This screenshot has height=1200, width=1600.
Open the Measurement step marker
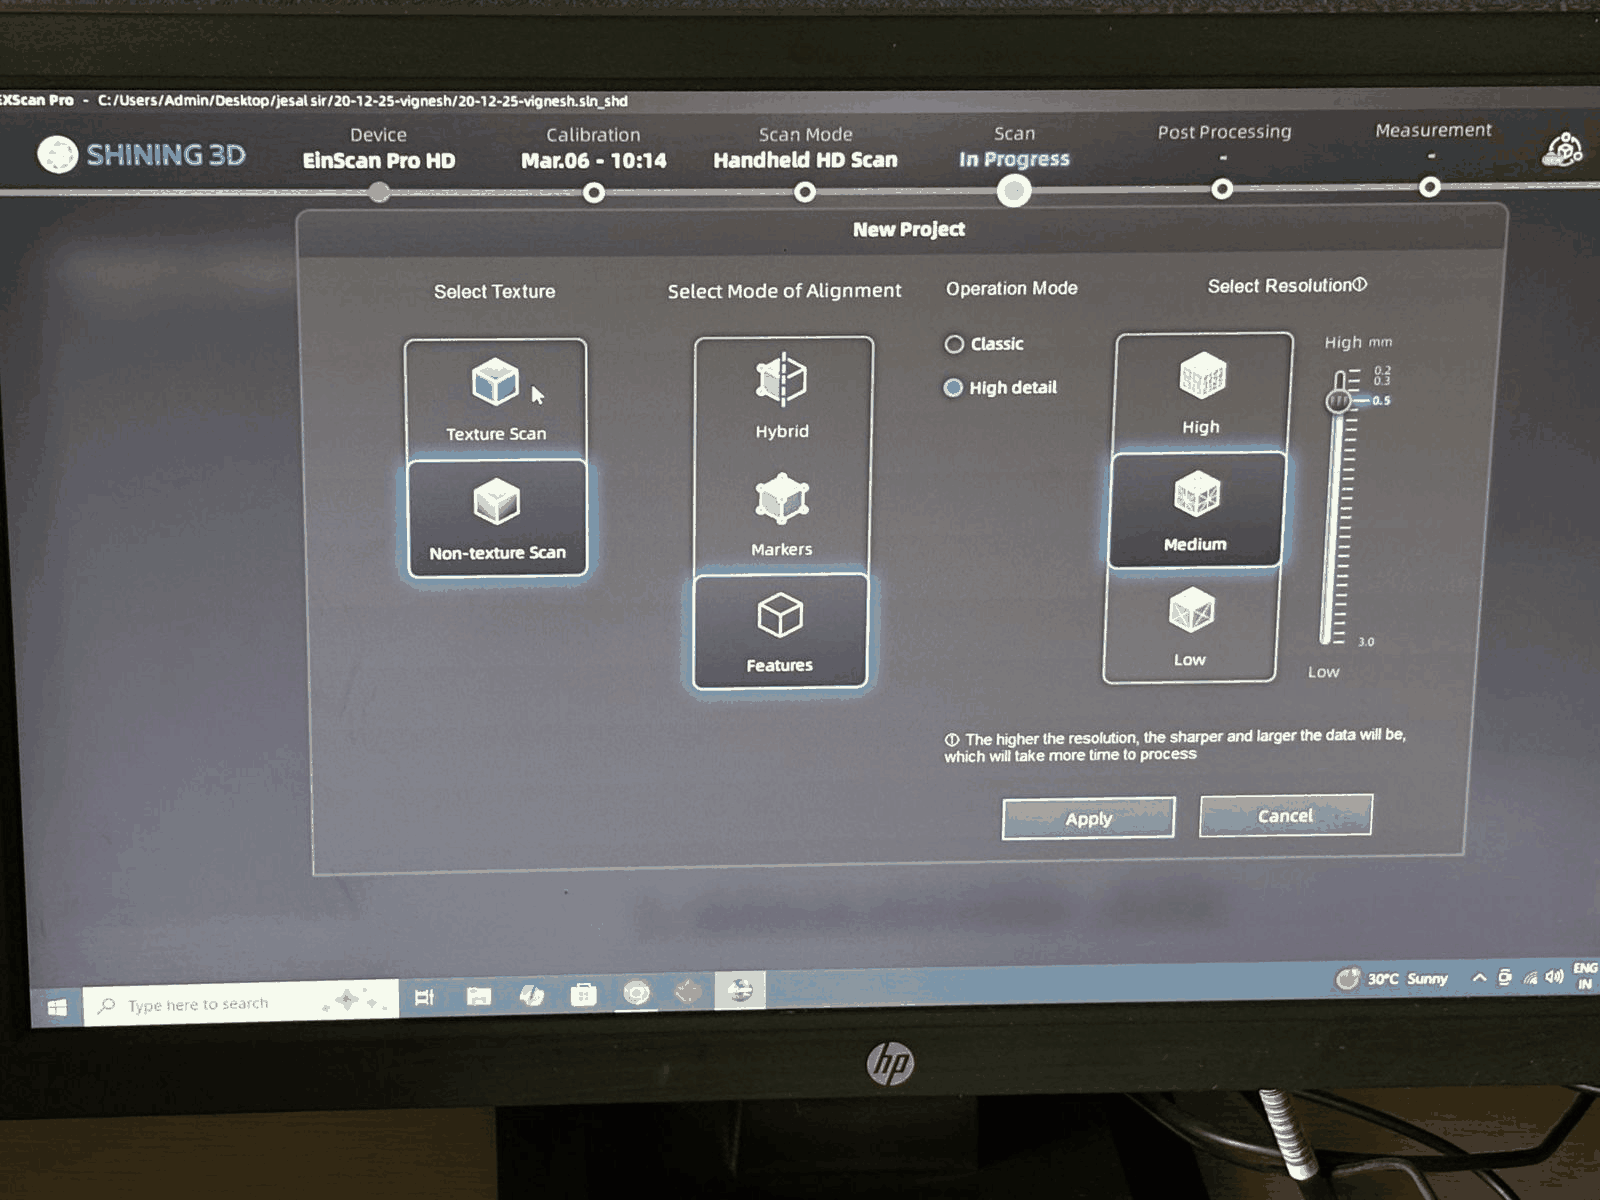1430,187
